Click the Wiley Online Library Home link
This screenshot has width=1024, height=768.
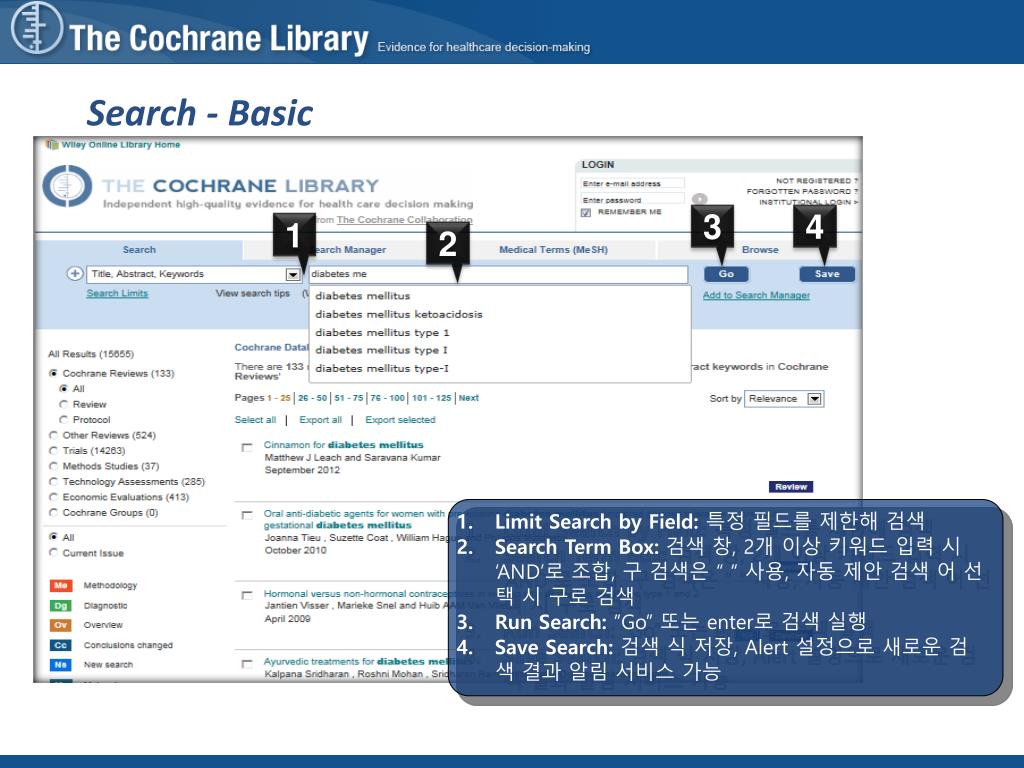click(121, 144)
